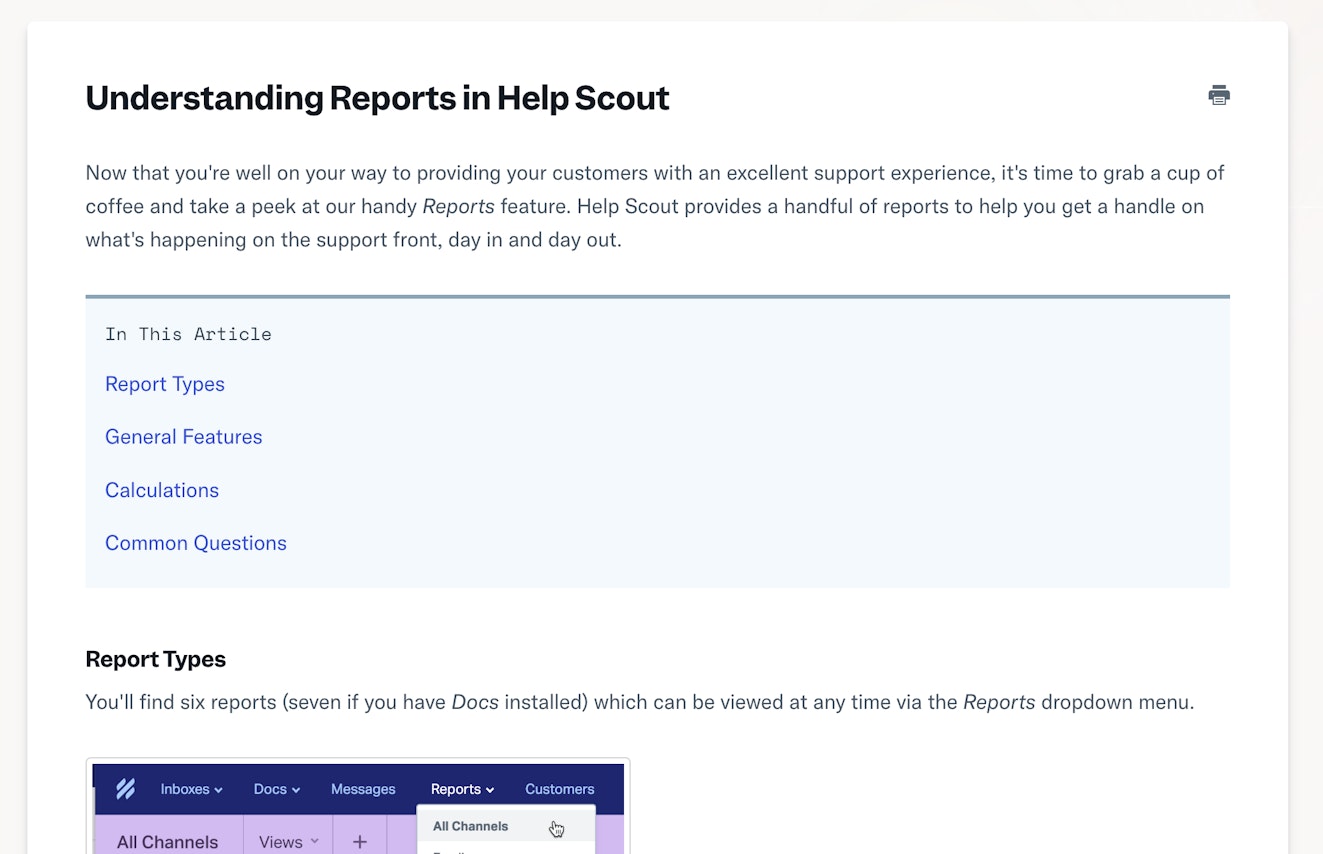Click the print article icon
The height and width of the screenshot is (854, 1323).
(x=1218, y=96)
